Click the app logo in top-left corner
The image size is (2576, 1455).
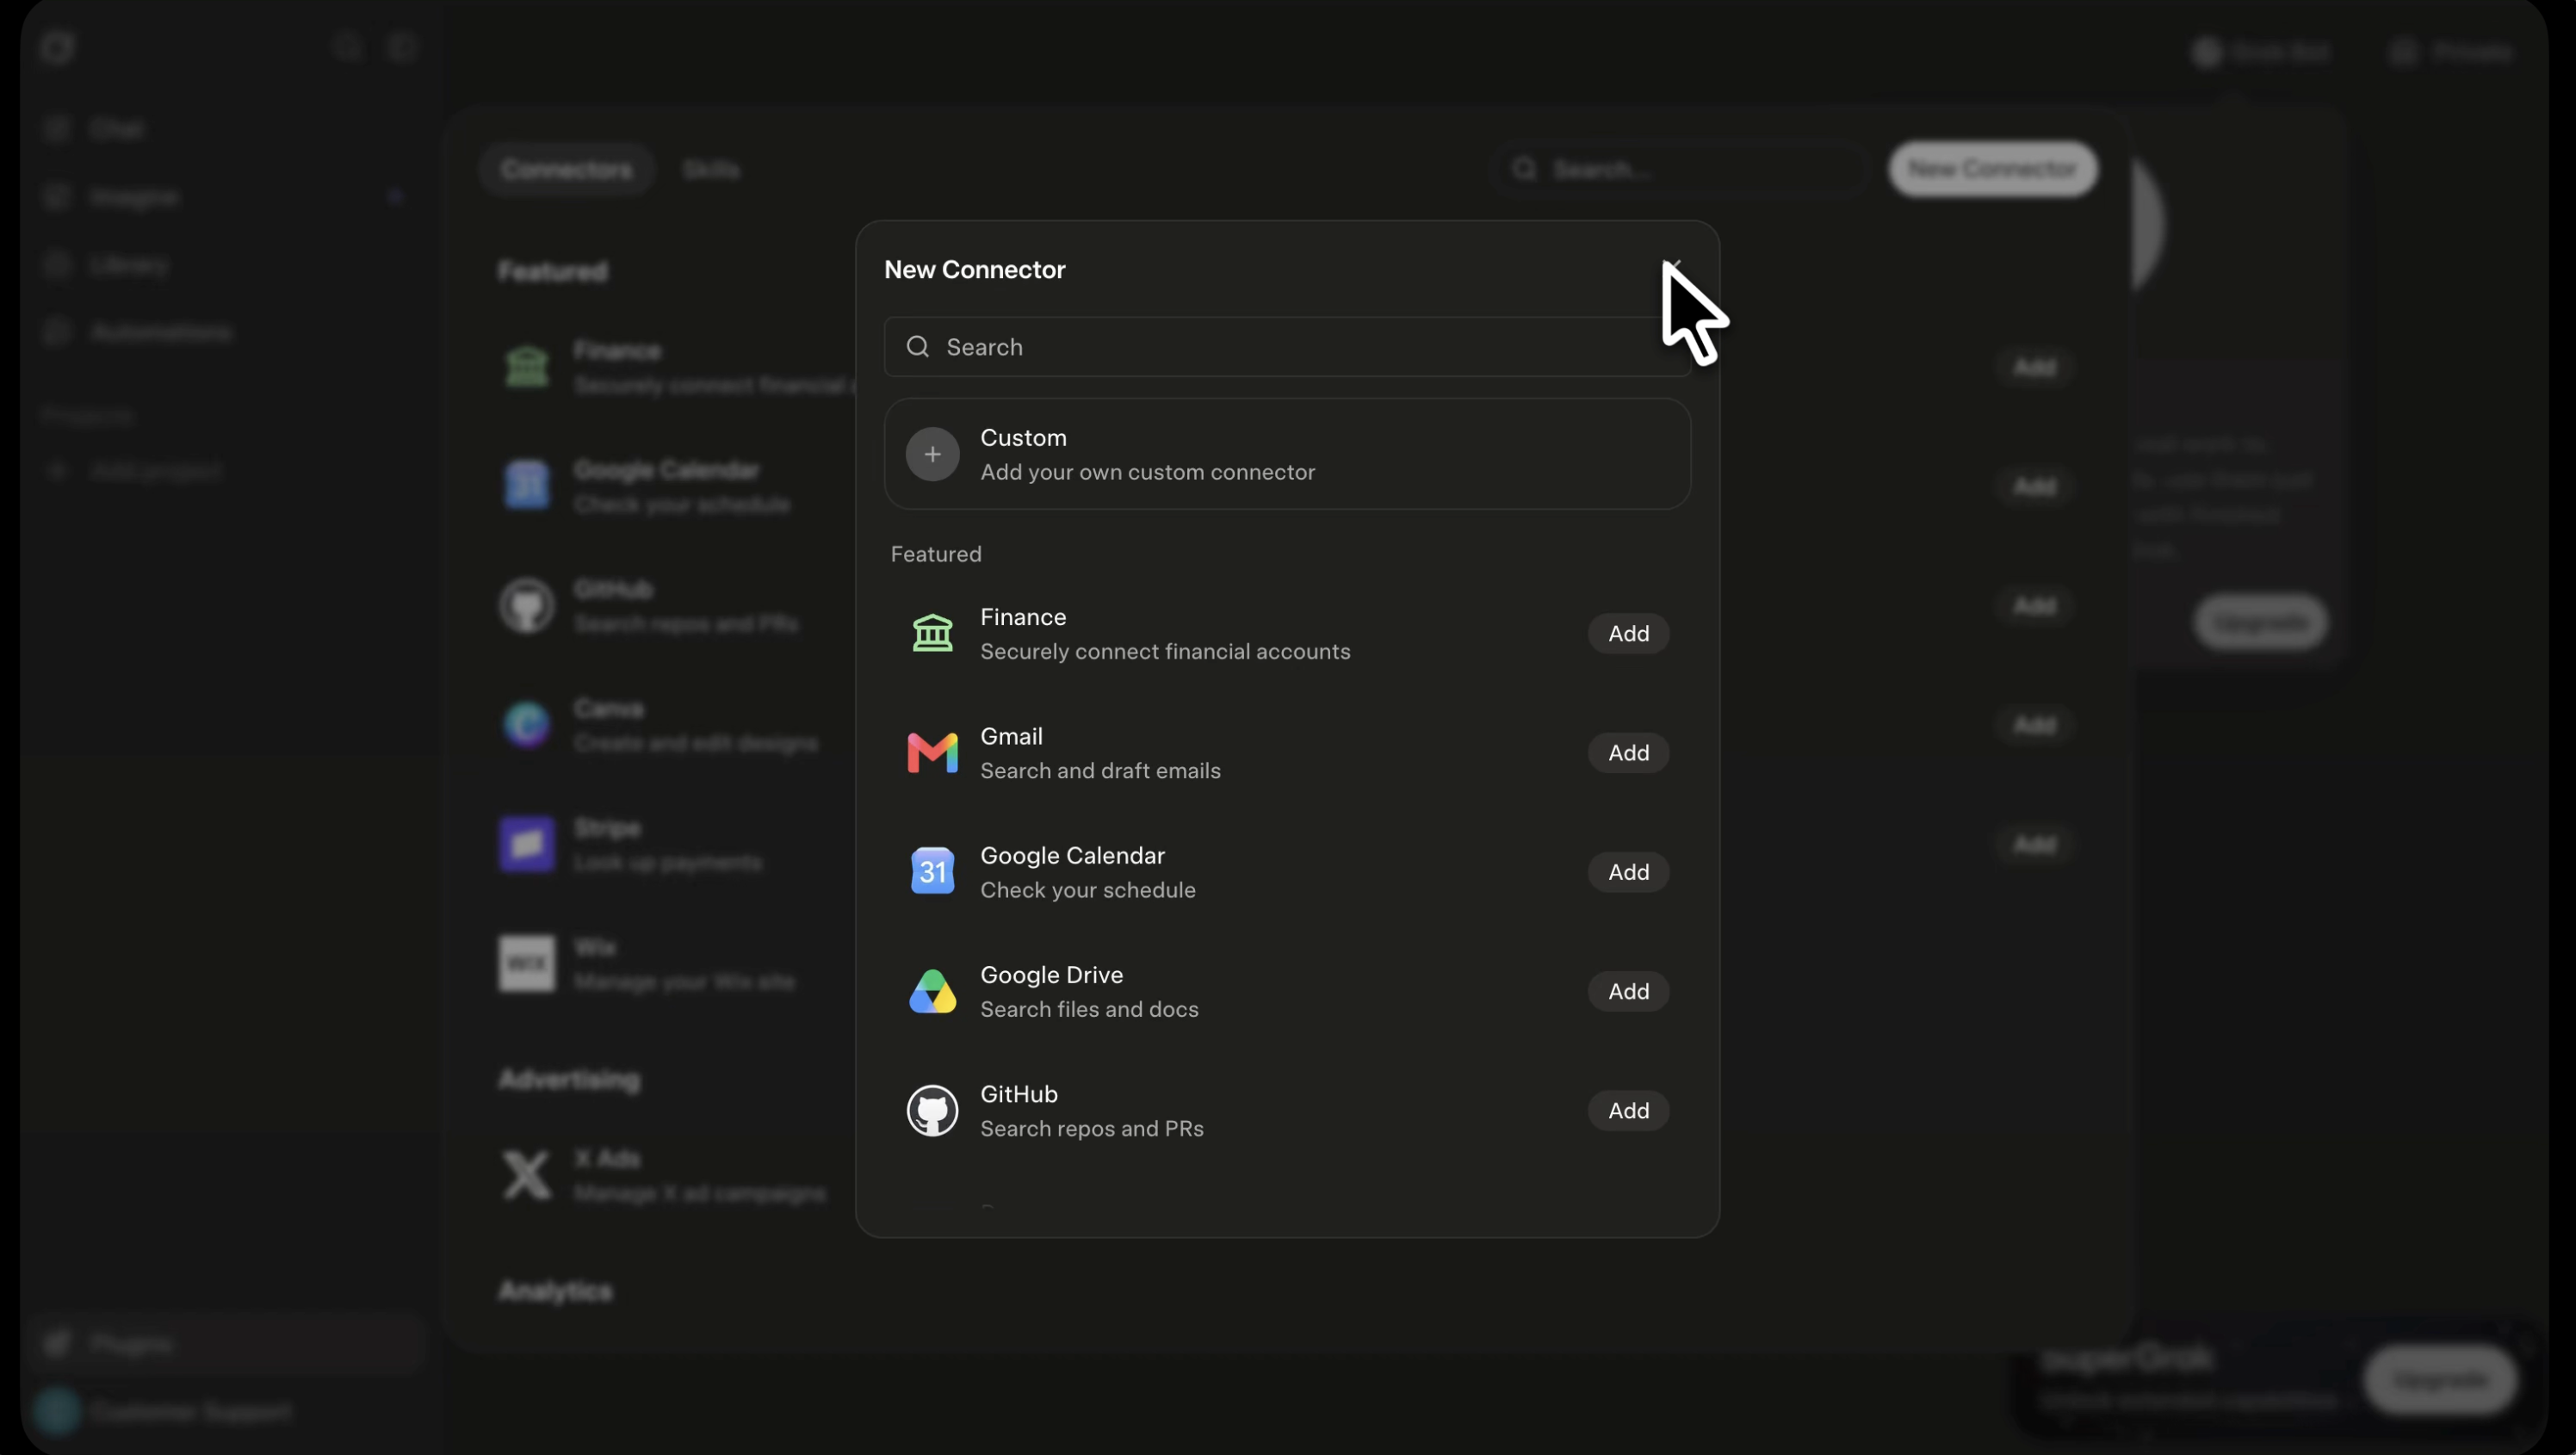[x=57, y=47]
